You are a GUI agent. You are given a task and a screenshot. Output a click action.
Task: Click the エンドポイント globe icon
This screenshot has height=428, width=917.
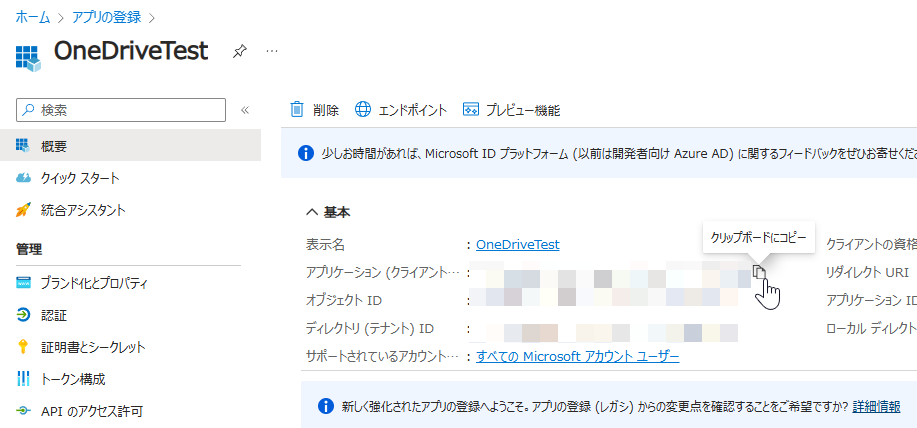coord(363,109)
